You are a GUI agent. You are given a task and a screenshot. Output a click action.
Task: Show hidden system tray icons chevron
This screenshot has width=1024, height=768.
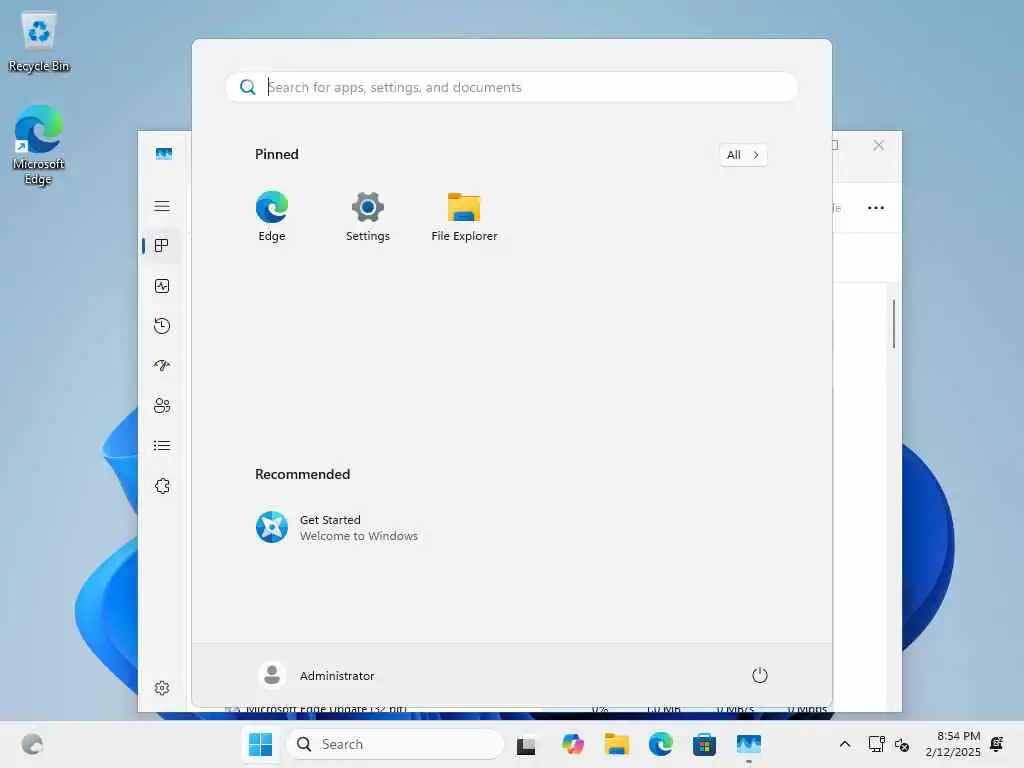(x=844, y=744)
